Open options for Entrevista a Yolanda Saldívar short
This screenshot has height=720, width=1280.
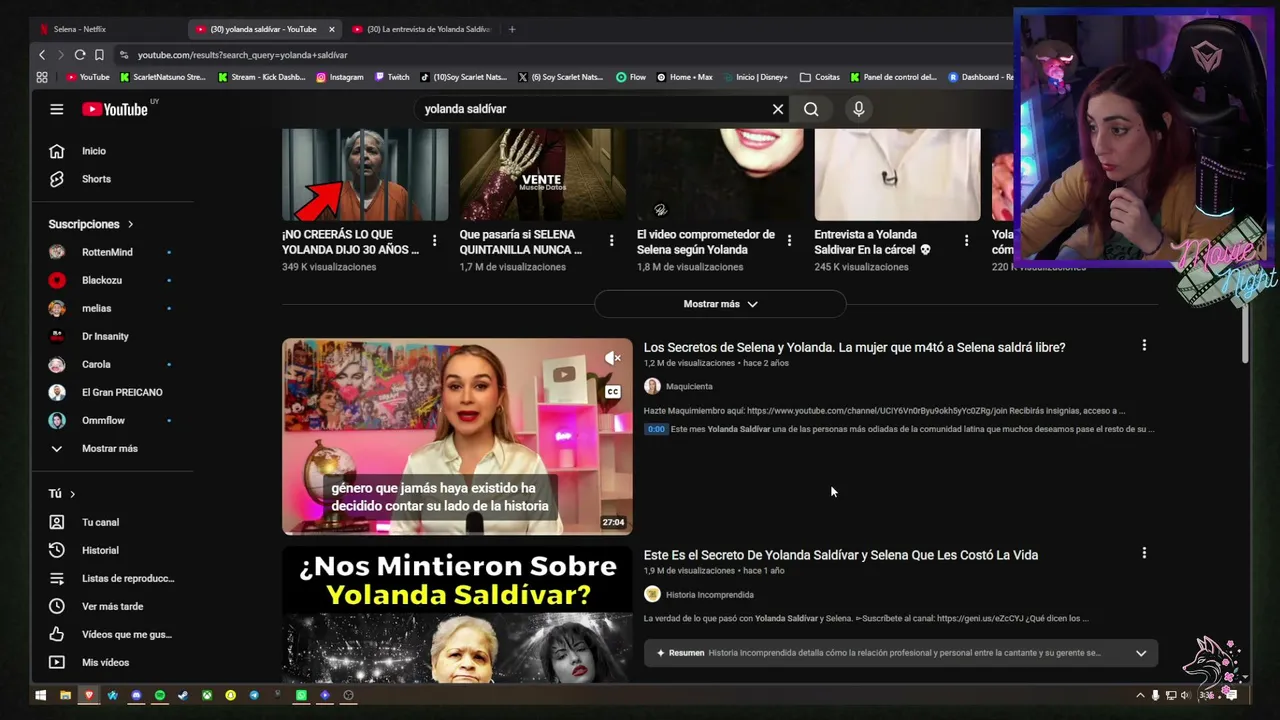pos(966,241)
